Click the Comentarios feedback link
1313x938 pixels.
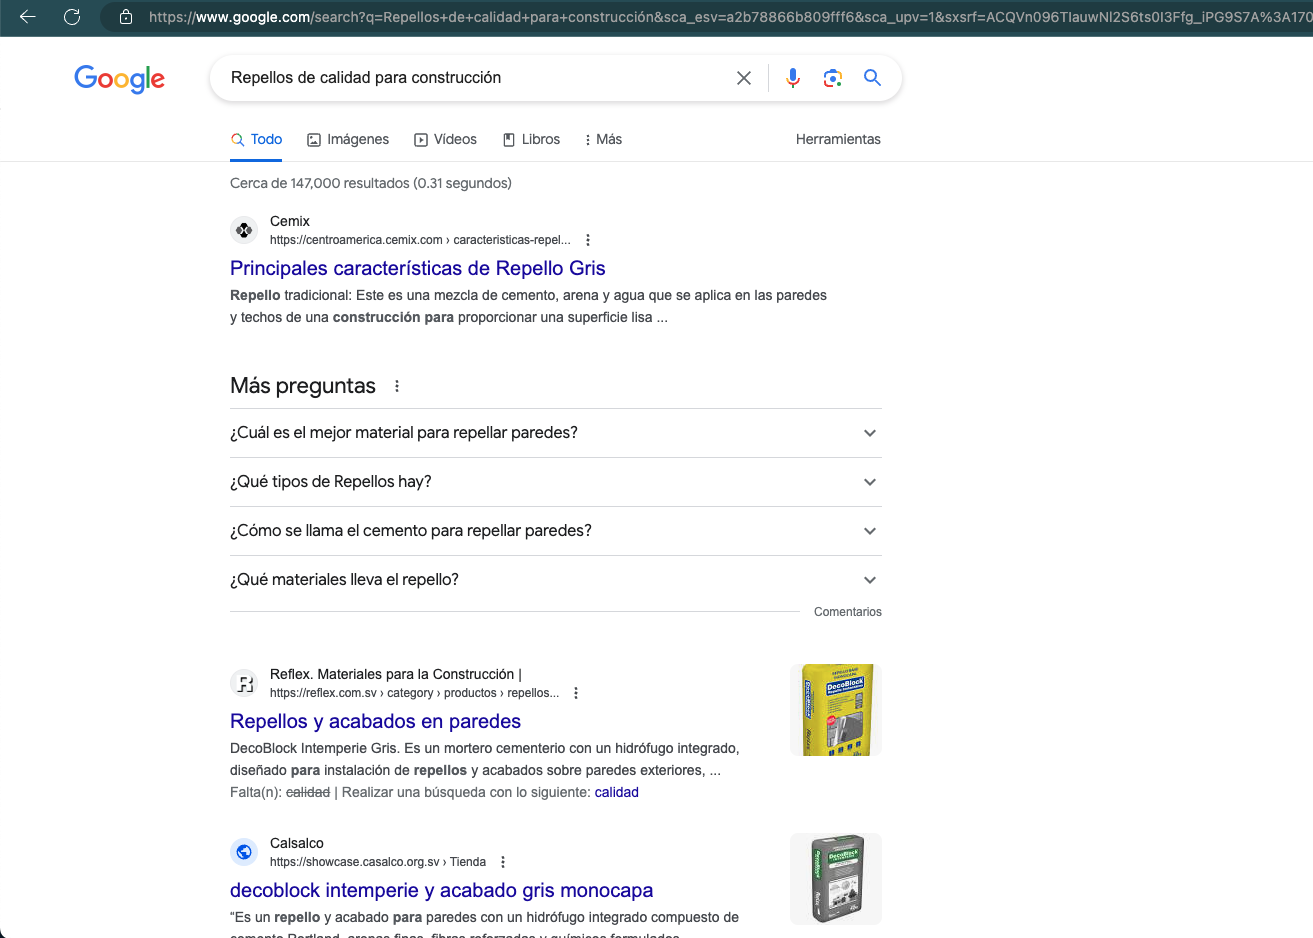tap(848, 612)
